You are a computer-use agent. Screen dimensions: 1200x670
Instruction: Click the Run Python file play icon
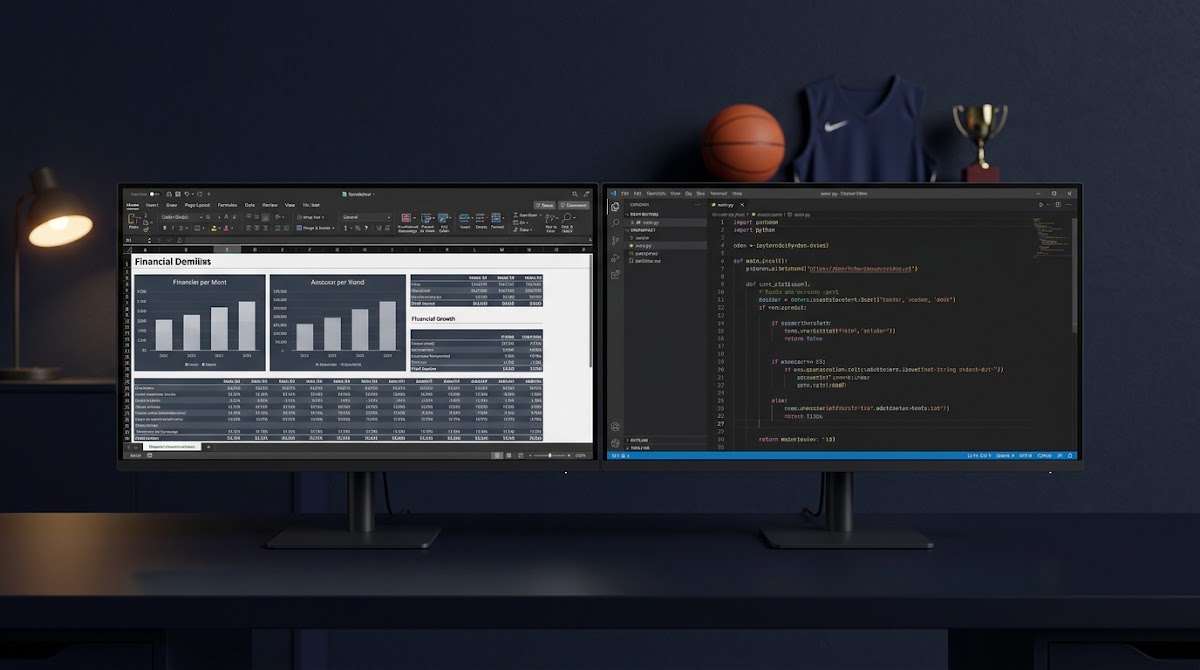(1041, 204)
